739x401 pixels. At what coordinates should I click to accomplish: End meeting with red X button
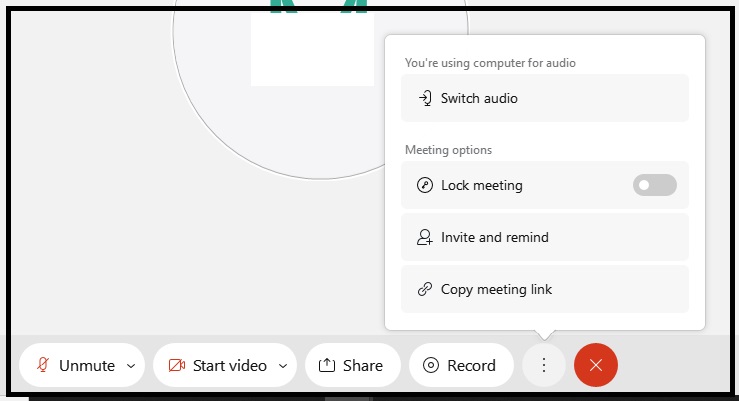(596, 365)
